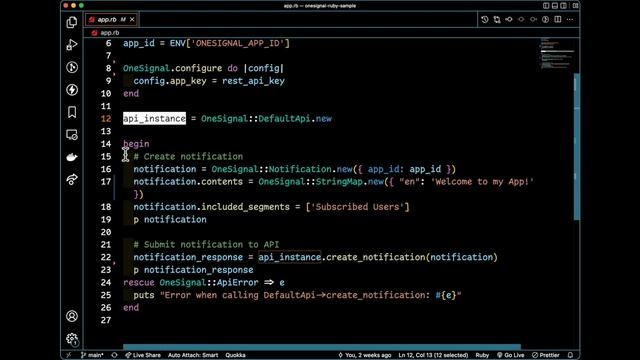Viewport: 640px width, 360px height.
Task: Click Ln 12, Col 13 cursor position
Action: 433,355
